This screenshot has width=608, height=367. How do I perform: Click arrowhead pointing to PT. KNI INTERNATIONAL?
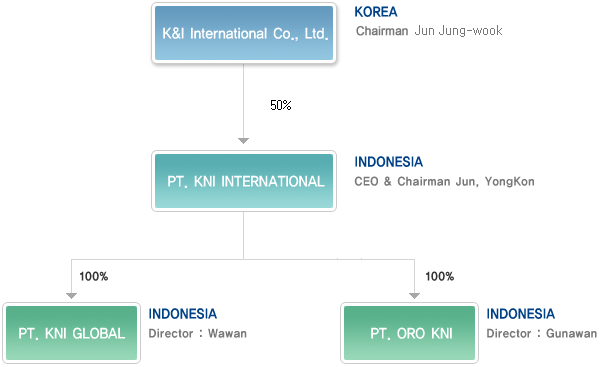(x=244, y=141)
